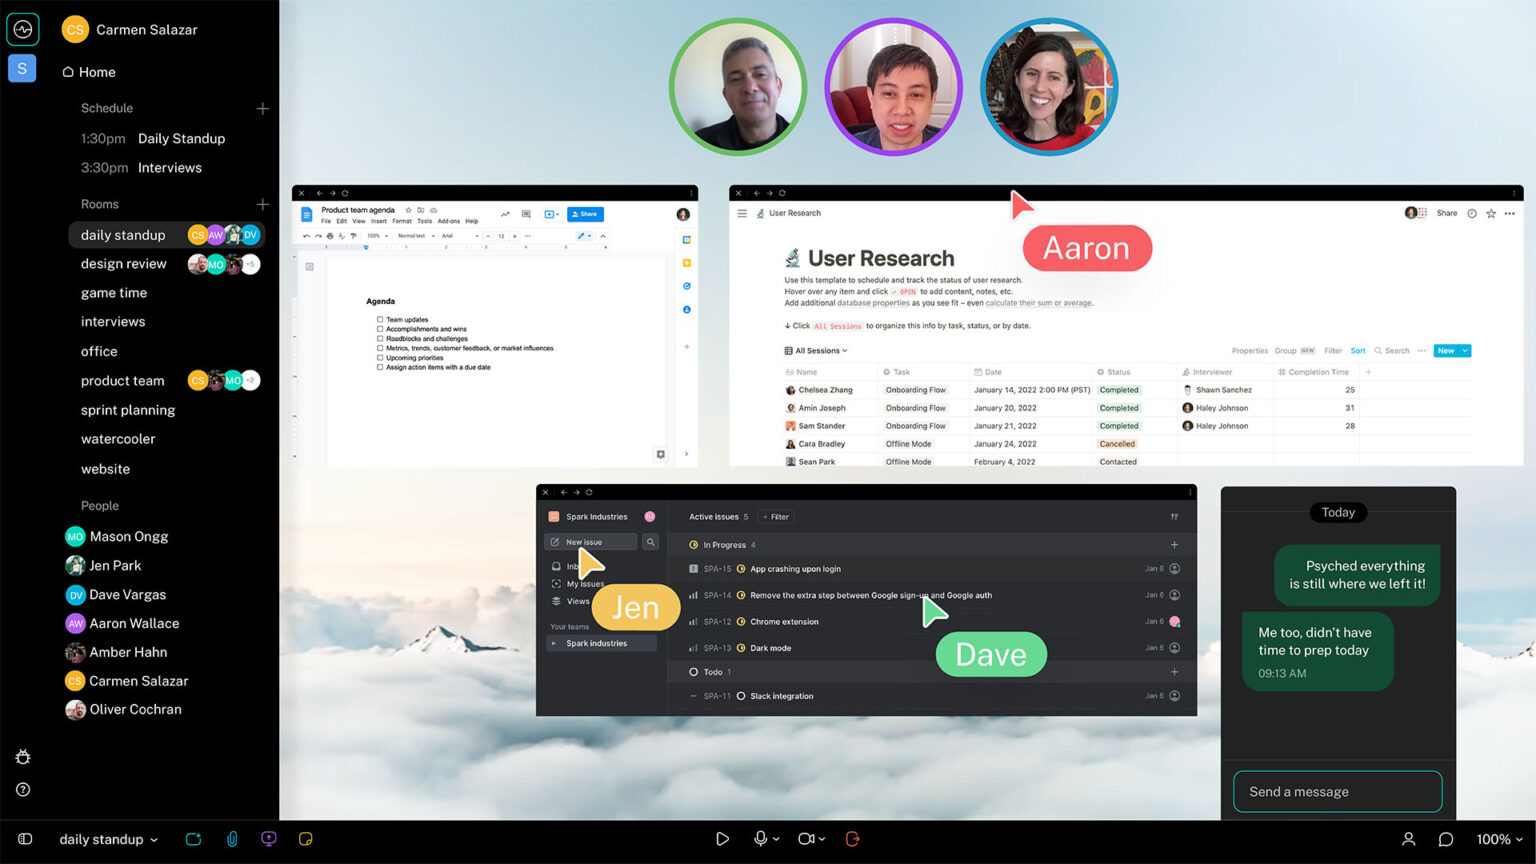Click the New issue button in Linear
Viewport: 1536px width, 864px height.
point(592,541)
